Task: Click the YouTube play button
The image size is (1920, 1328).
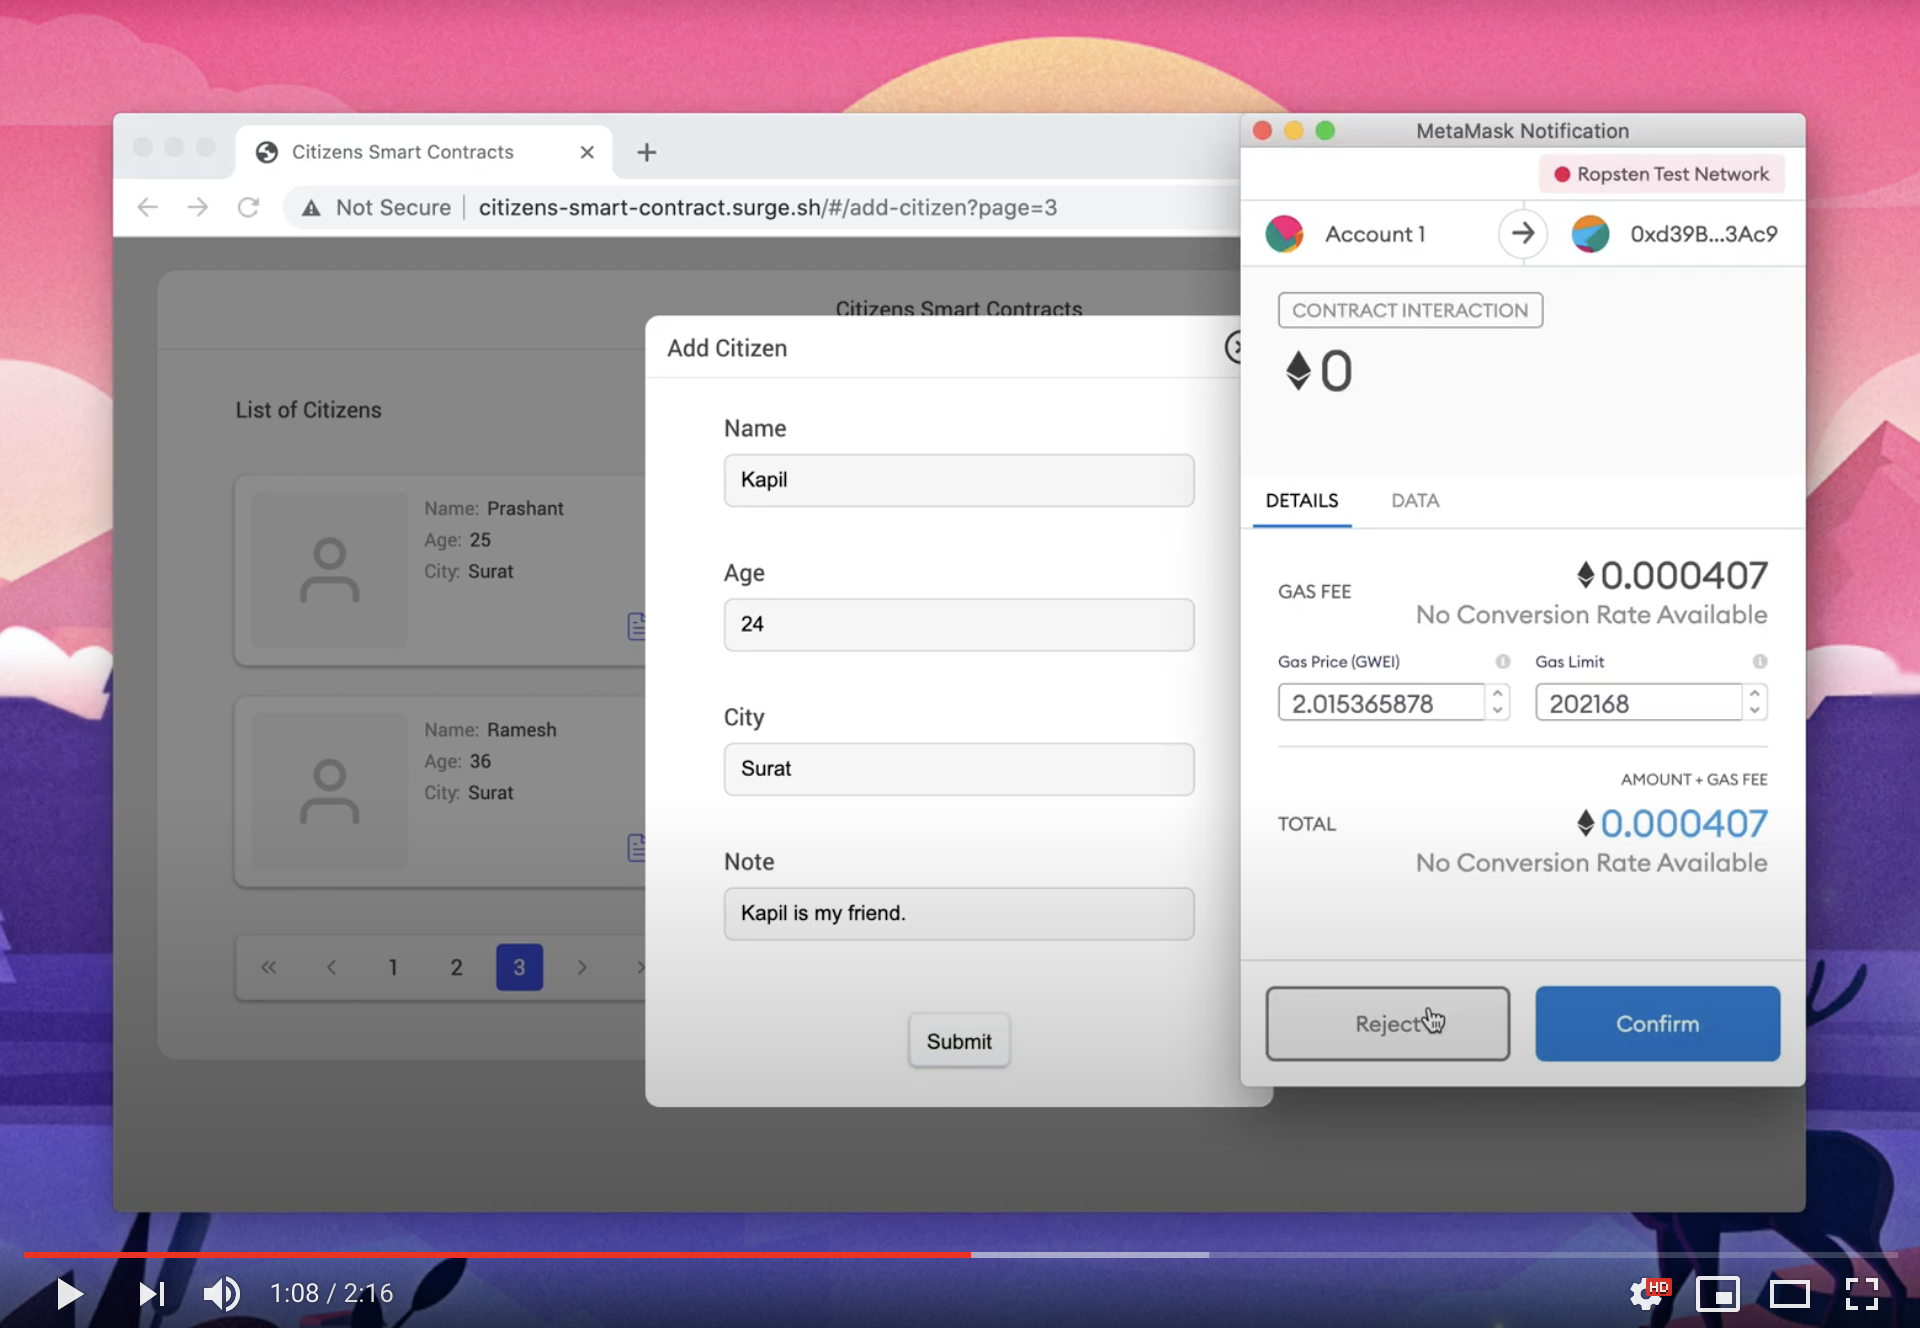Action: [x=69, y=1294]
